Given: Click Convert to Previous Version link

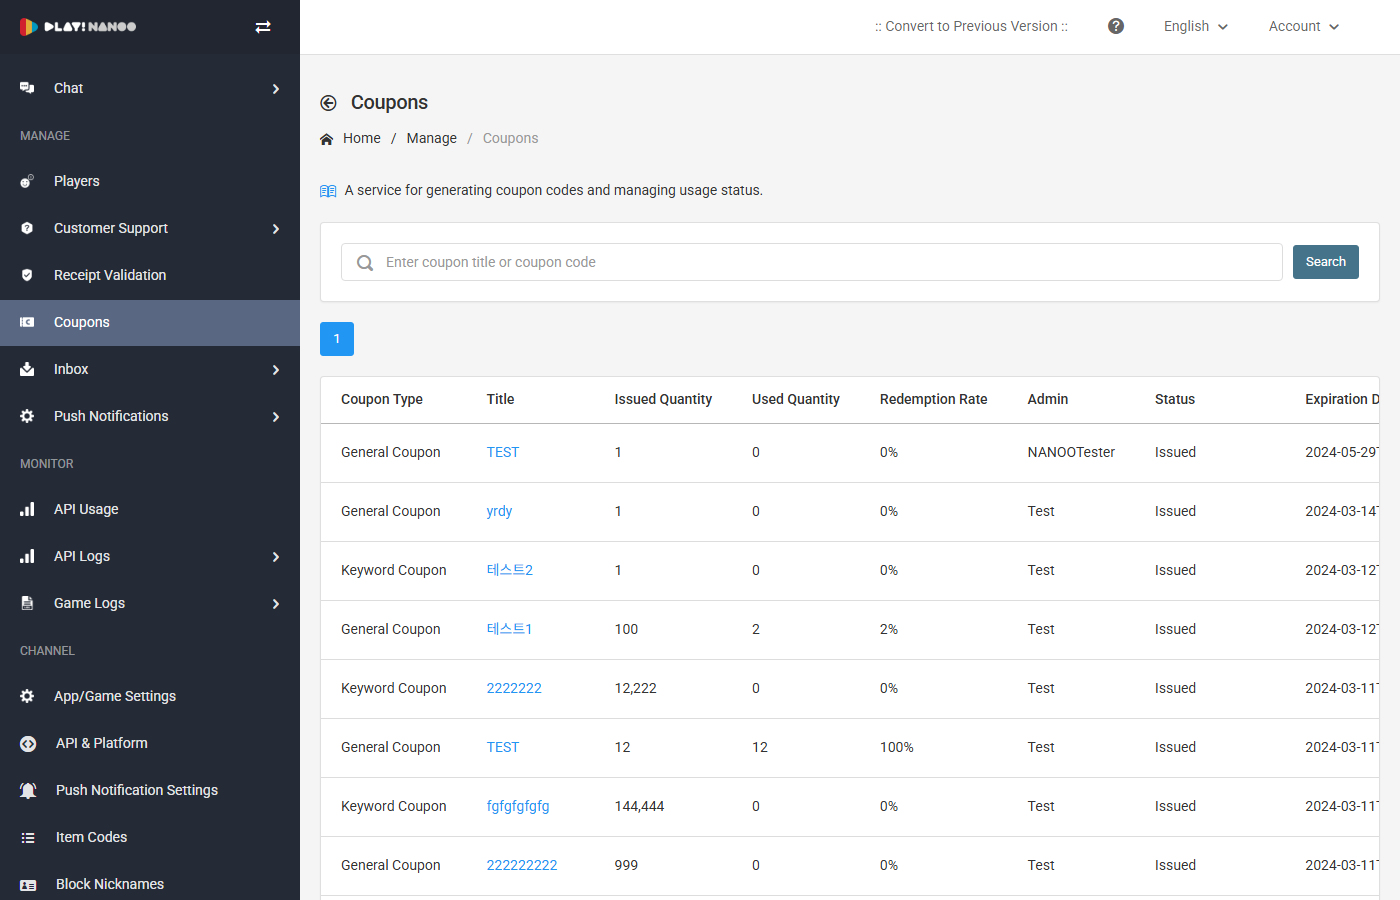Looking at the screenshot, I should [x=971, y=26].
